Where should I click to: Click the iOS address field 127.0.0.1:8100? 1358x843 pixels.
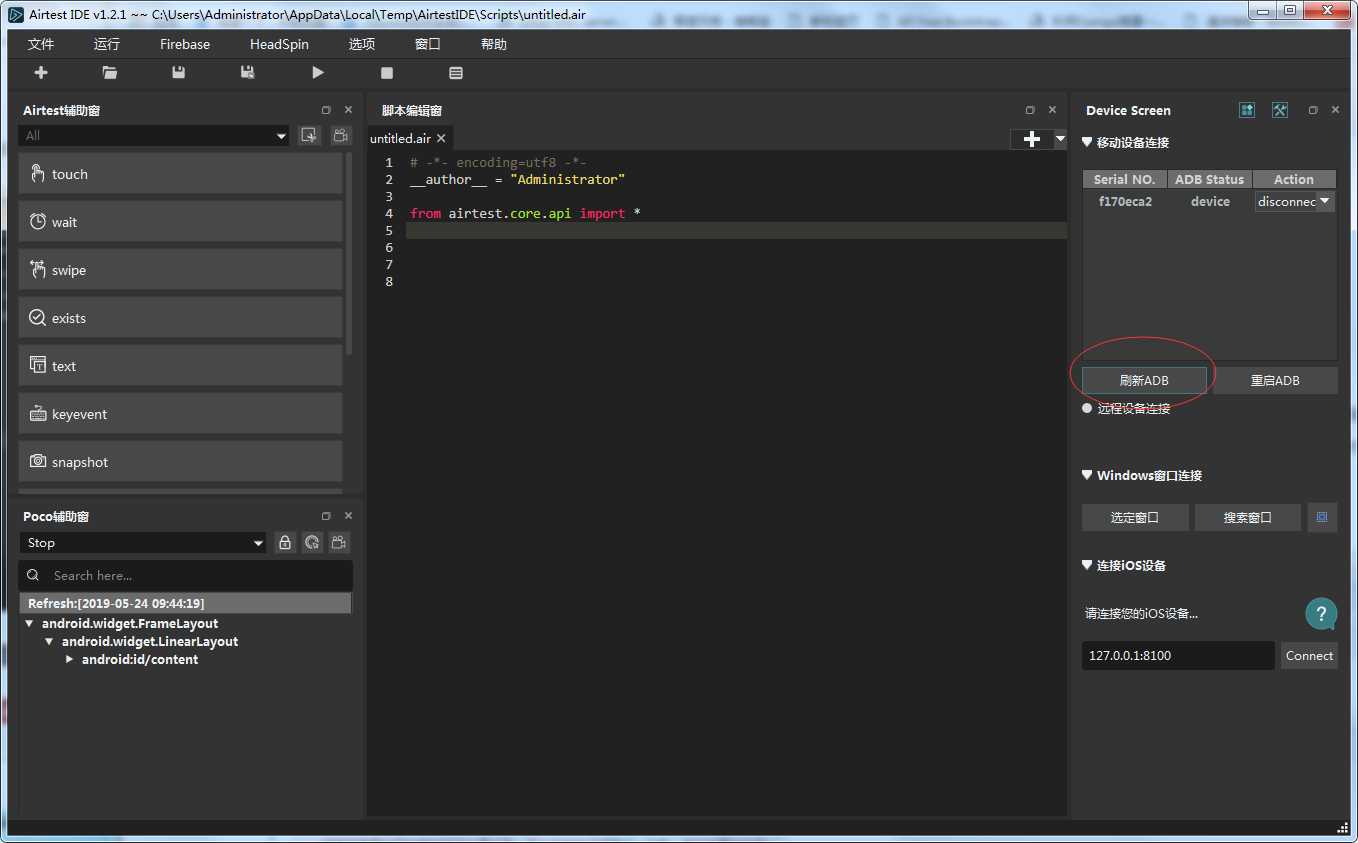(x=1178, y=656)
